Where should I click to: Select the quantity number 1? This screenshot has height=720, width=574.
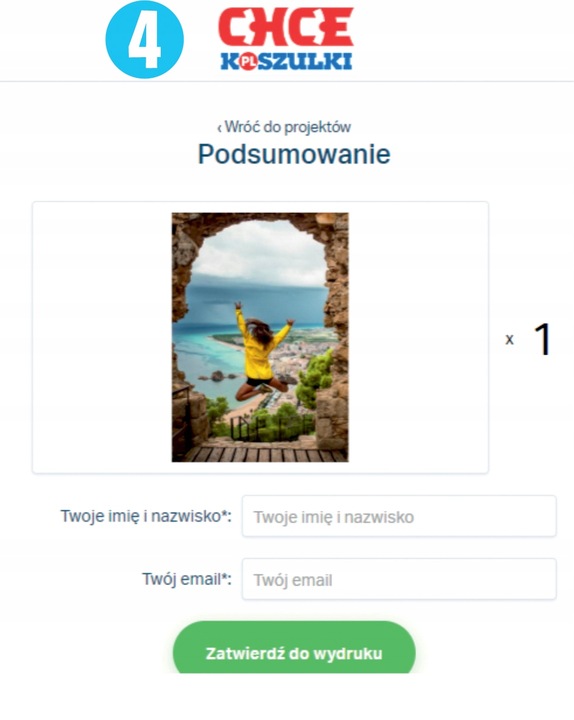543,339
